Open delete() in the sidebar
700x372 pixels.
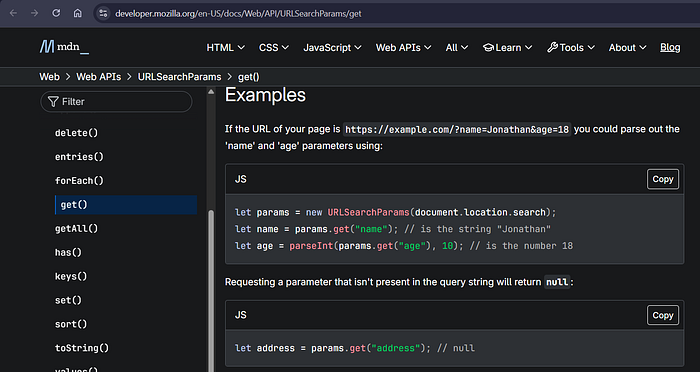point(76,133)
